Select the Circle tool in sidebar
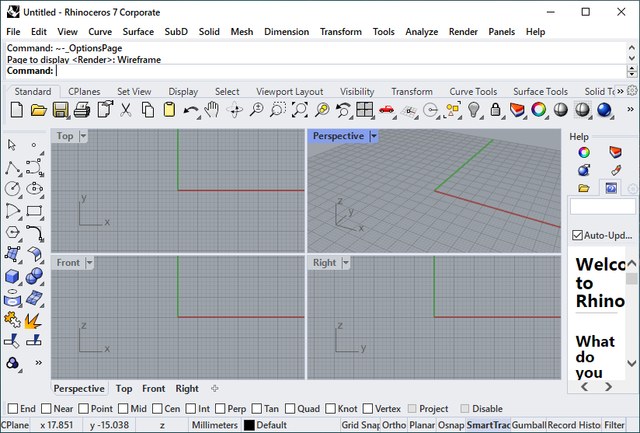640x433 pixels. [13, 188]
